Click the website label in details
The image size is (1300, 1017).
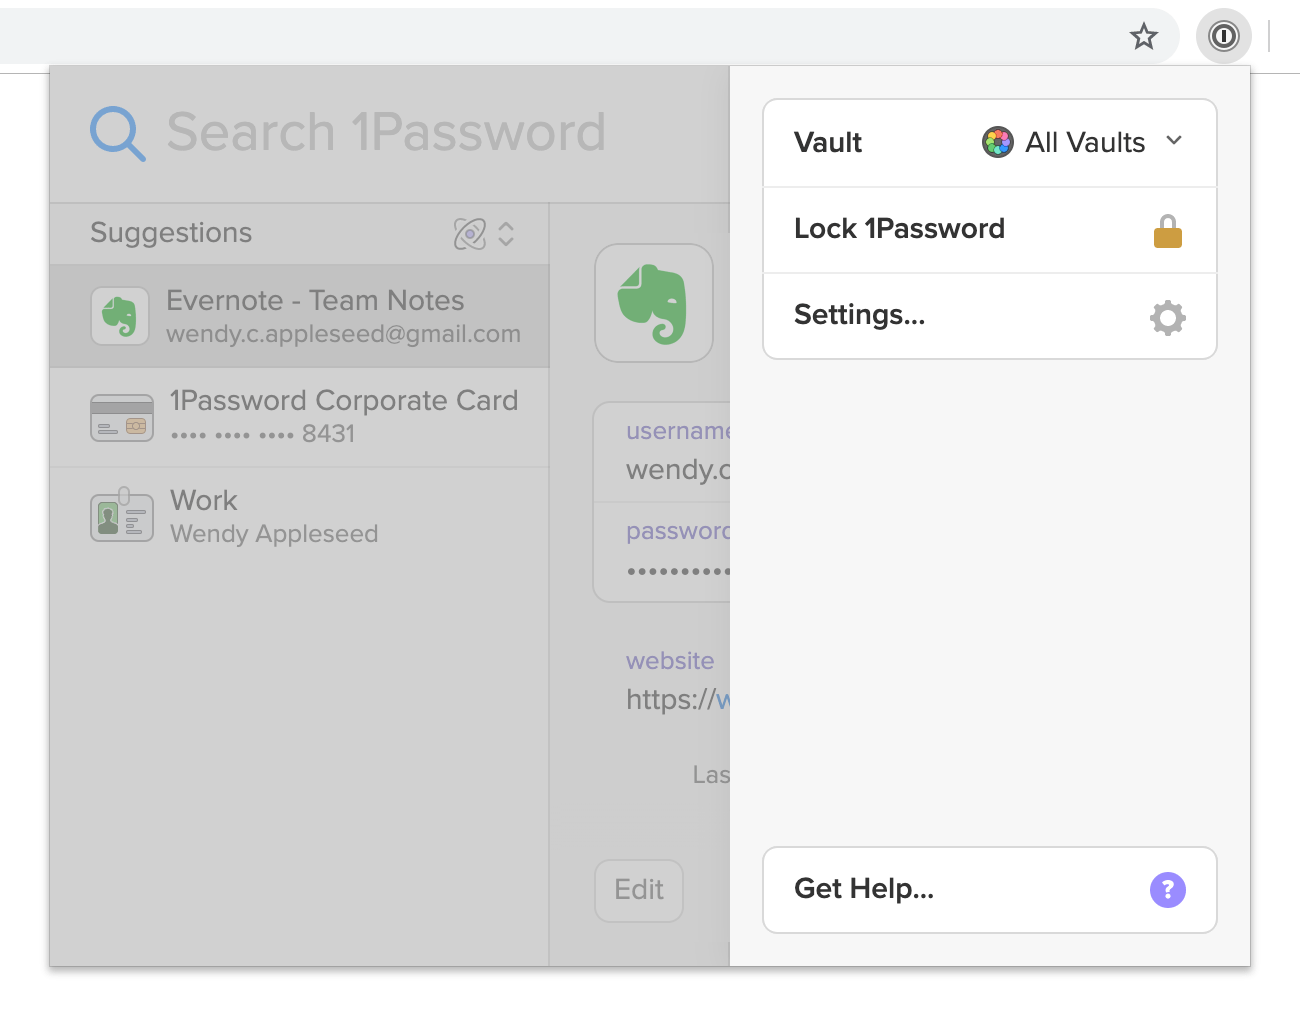point(670,661)
